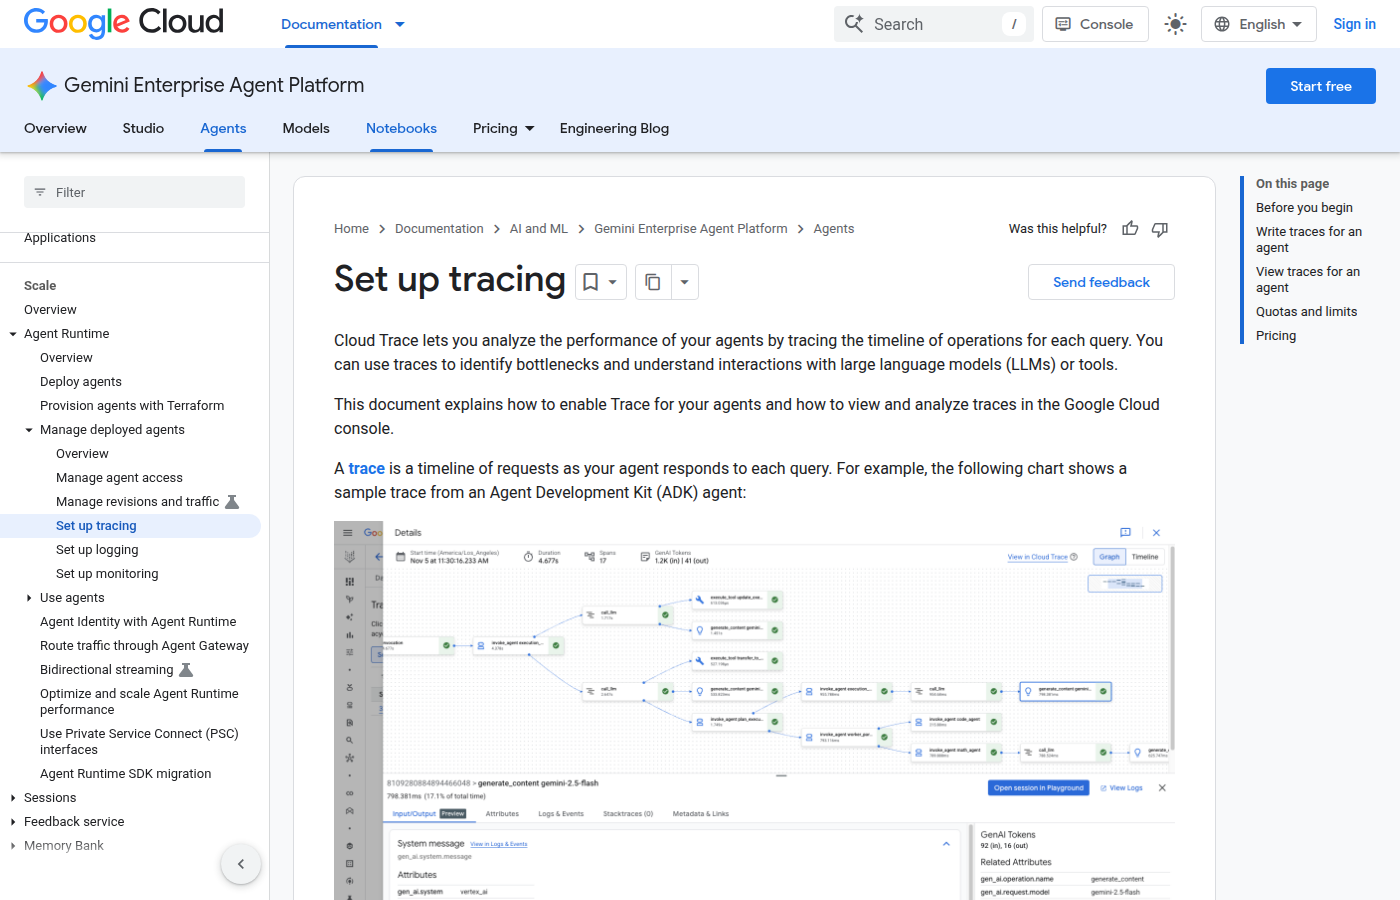
Task: Click the Documentation breadcrumb link
Action: click(439, 229)
